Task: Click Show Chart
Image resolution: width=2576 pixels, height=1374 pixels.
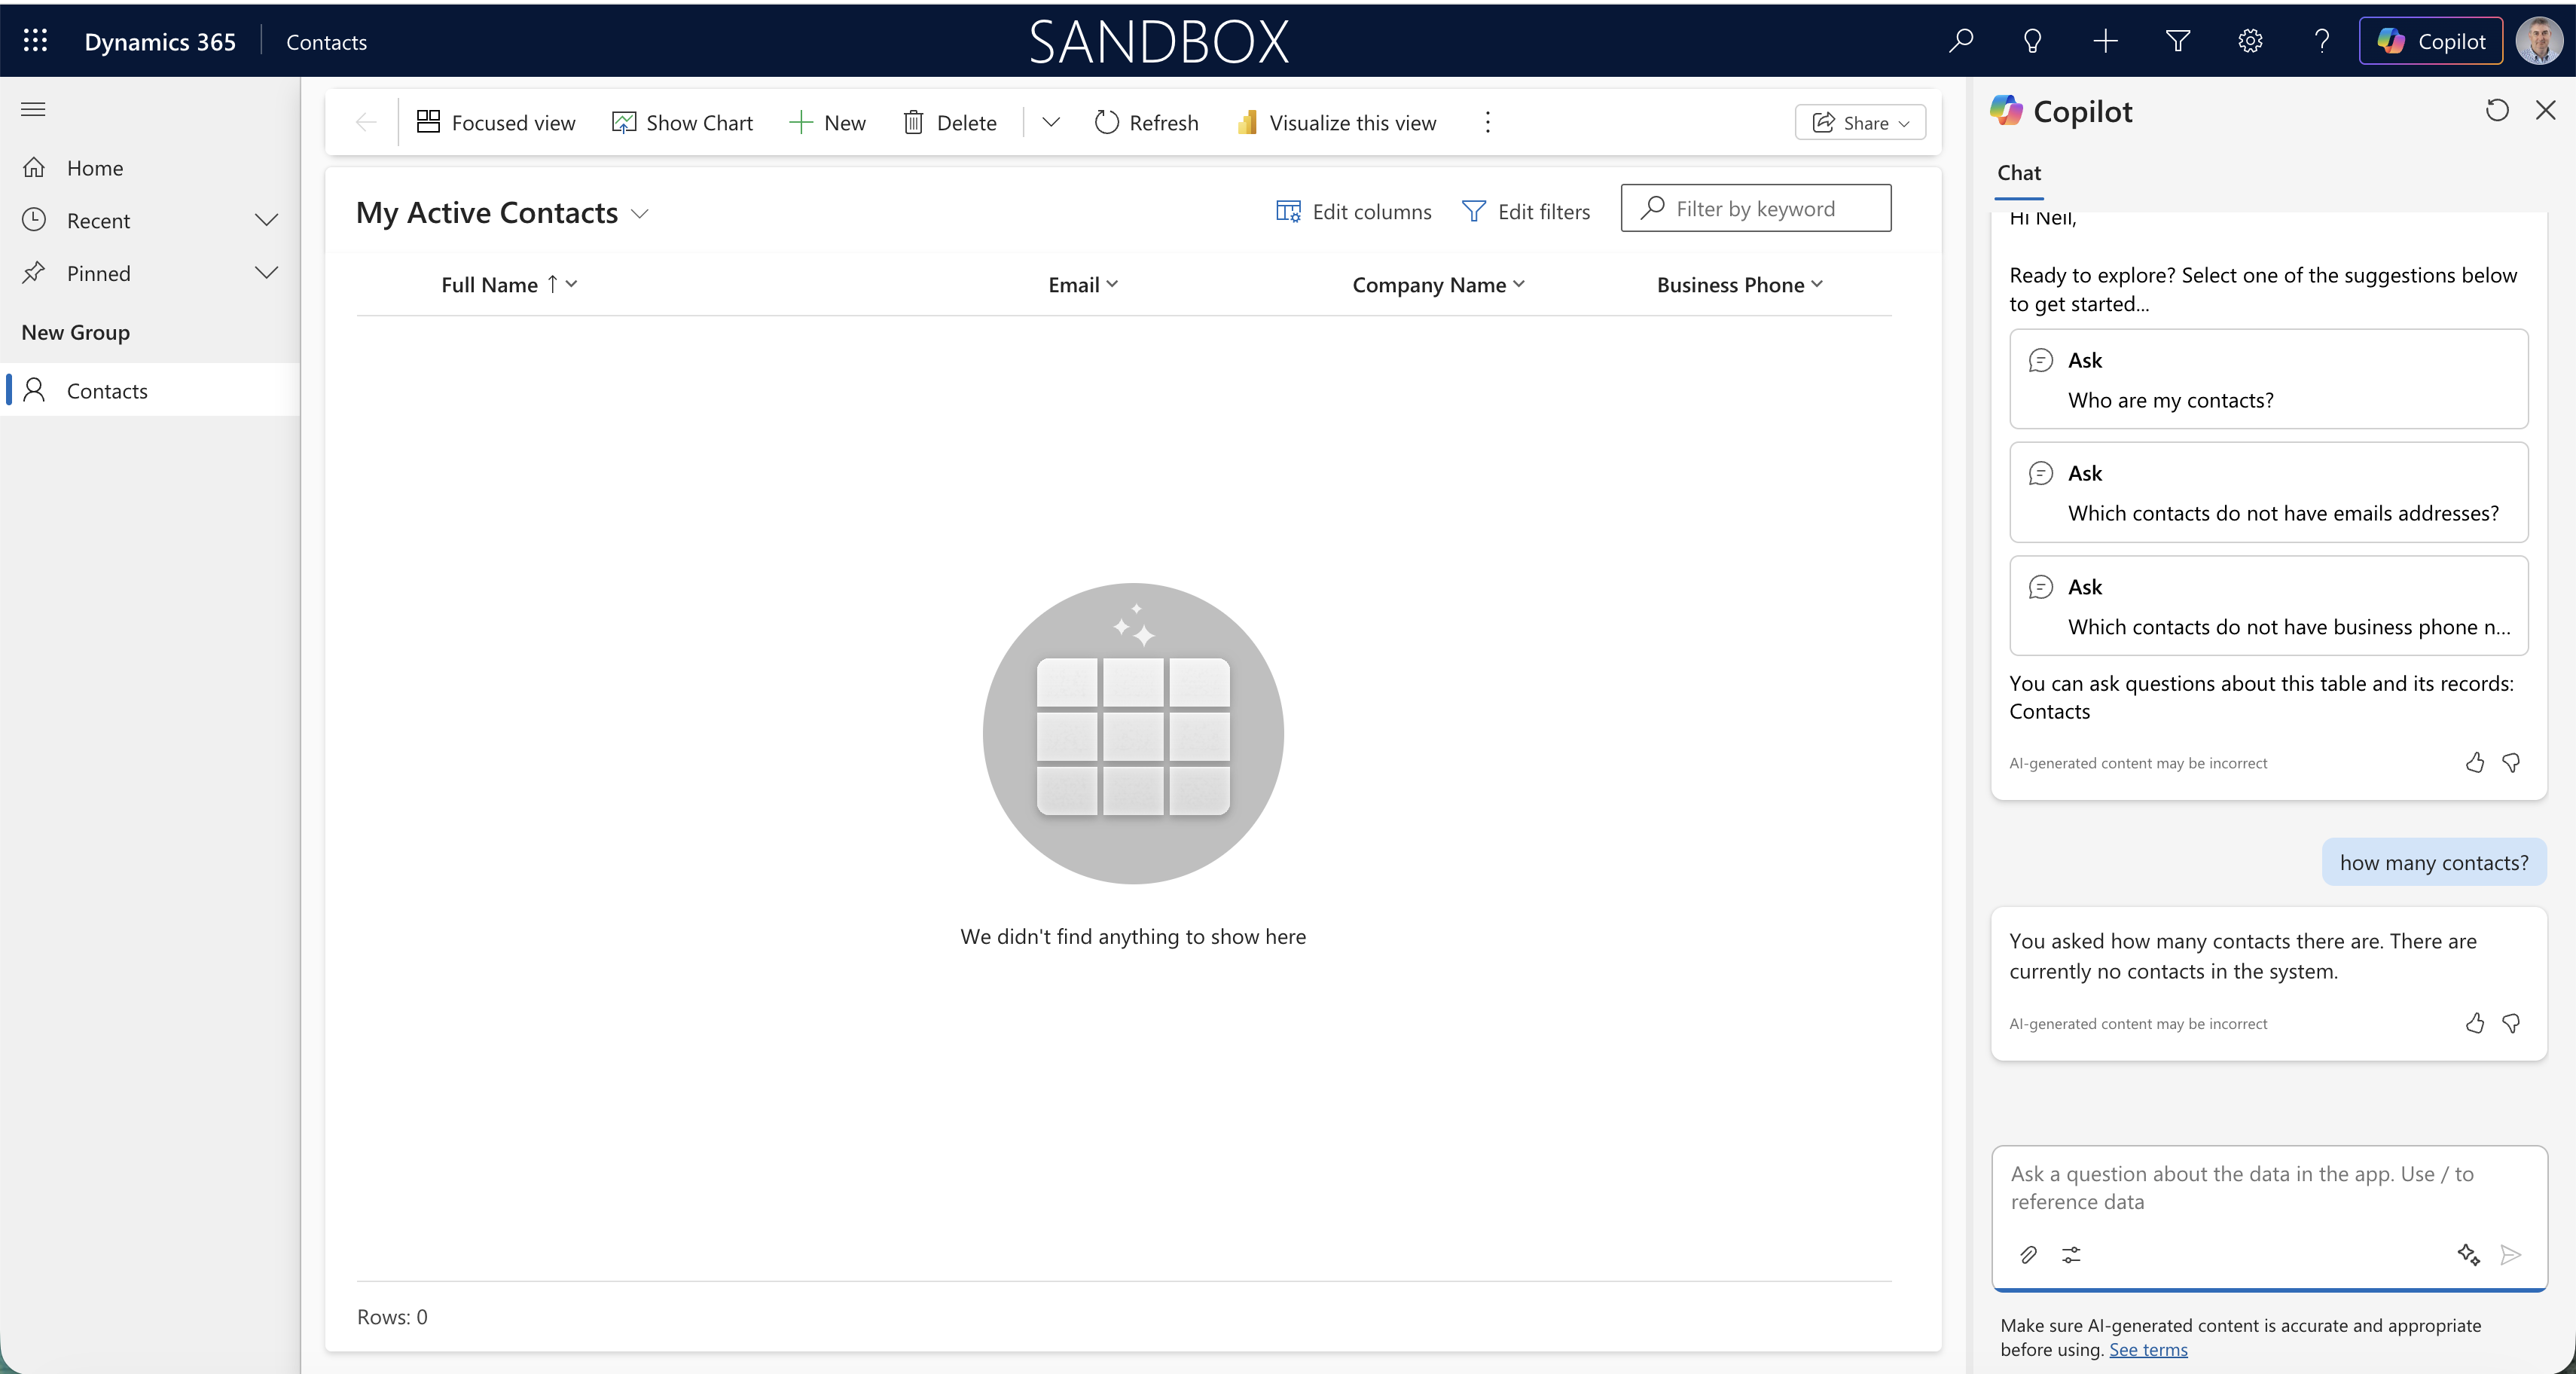Action: coord(683,123)
